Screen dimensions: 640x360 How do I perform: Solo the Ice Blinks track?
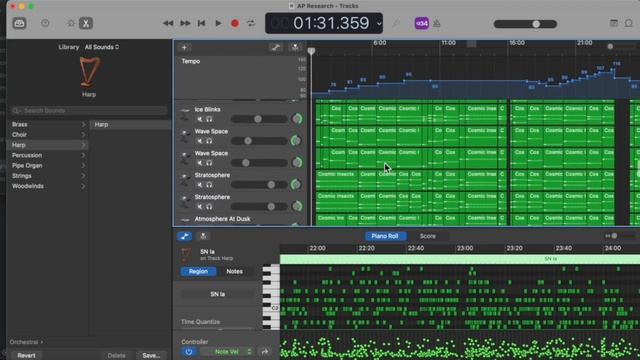coord(209,119)
